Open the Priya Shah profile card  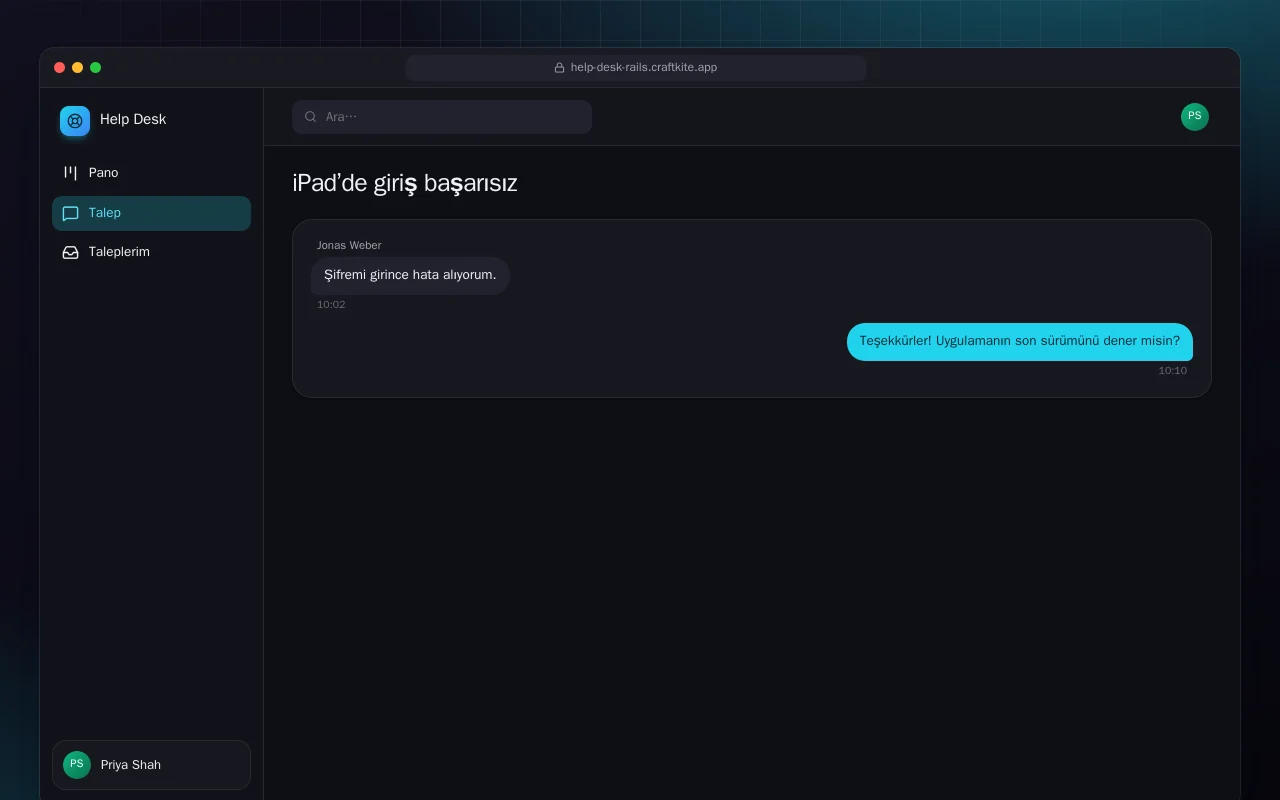point(151,765)
